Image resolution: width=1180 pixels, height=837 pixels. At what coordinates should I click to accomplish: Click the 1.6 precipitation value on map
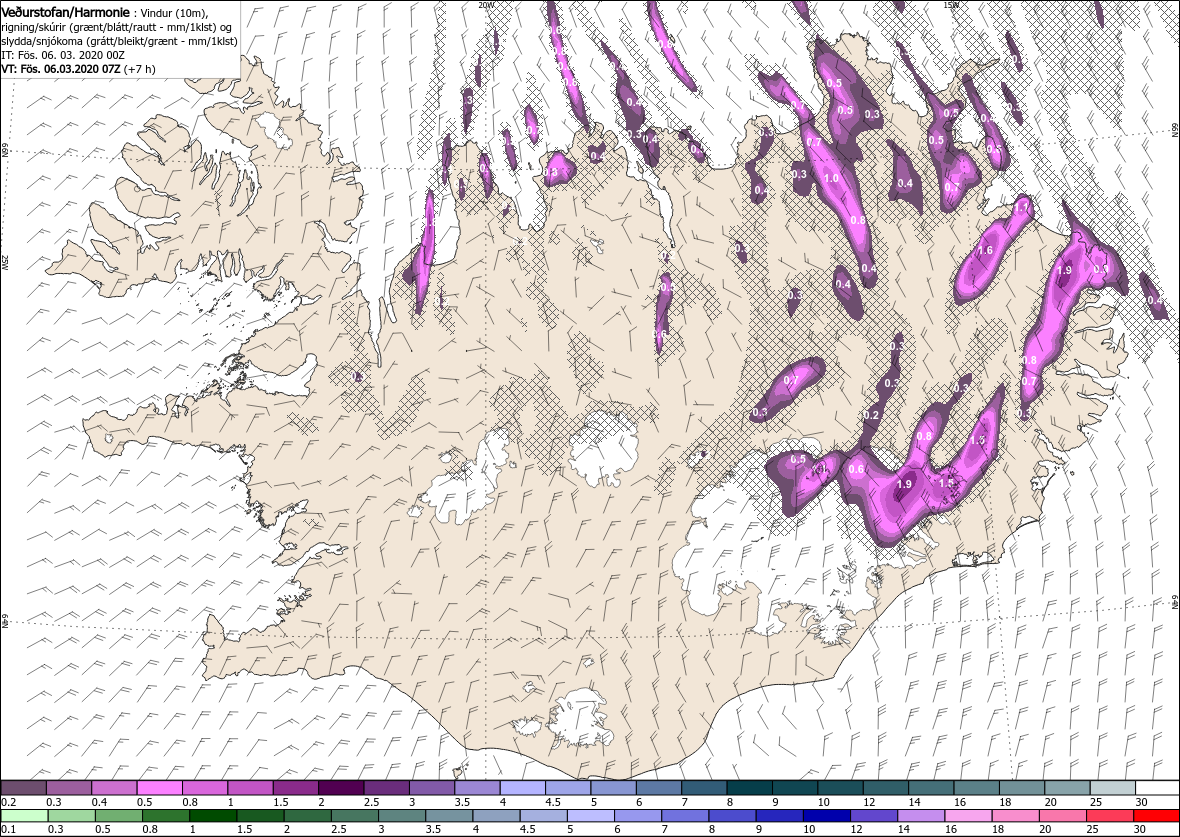[x=984, y=251]
